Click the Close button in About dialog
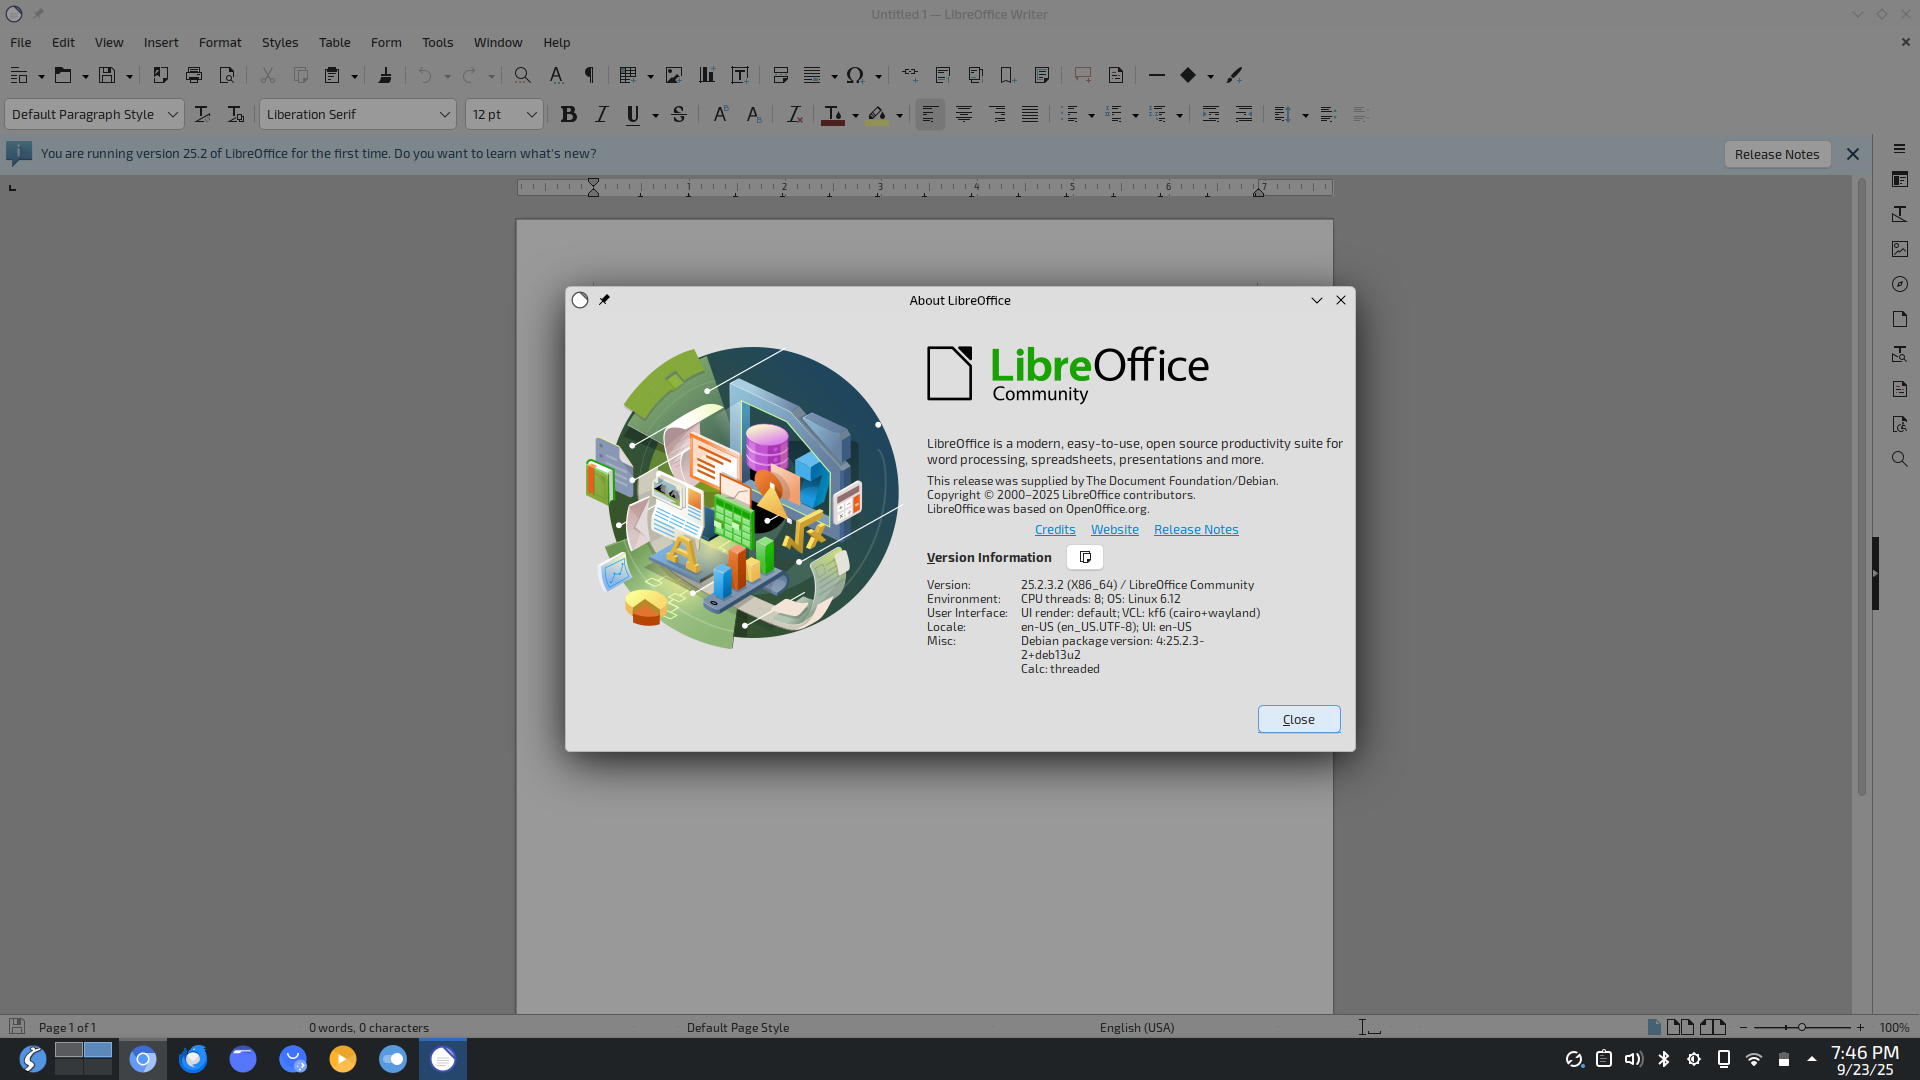The image size is (1920, 1080). pyautogui.click(x=1298, y=719)
